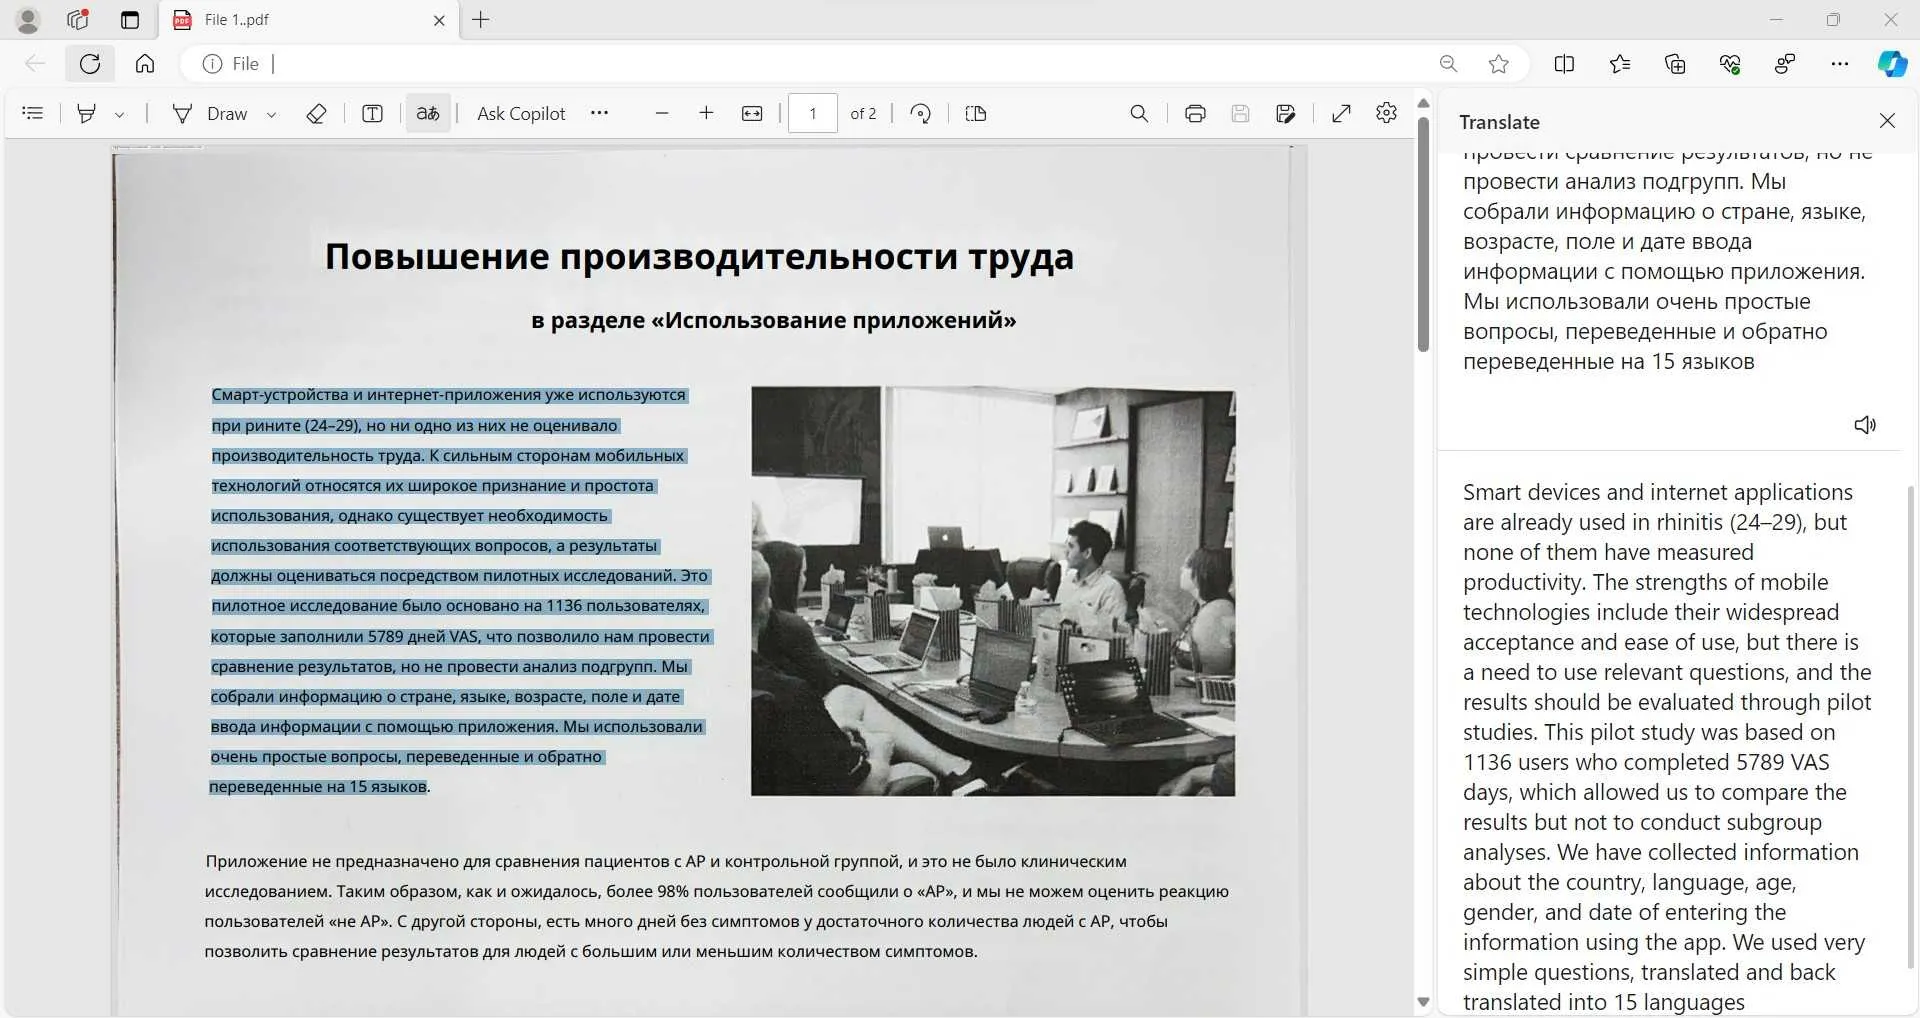
Task: Open the Translate tool
Action: click(x=426, y=113)
